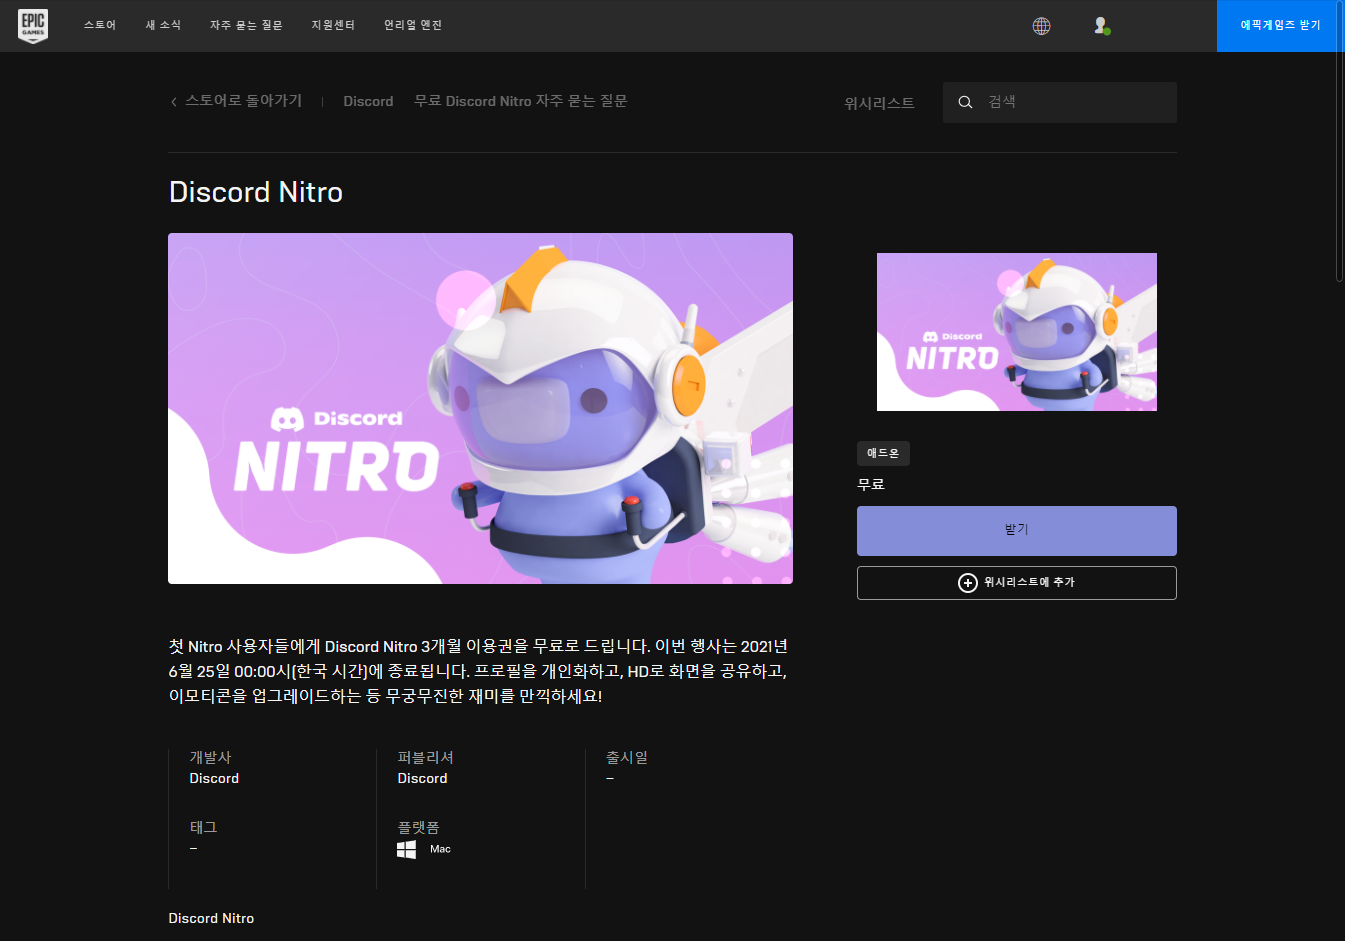Click the bottom Discord Nitro heading
Screen dimensions: 1345x941
pyautogui.click(x=211, y=918)
